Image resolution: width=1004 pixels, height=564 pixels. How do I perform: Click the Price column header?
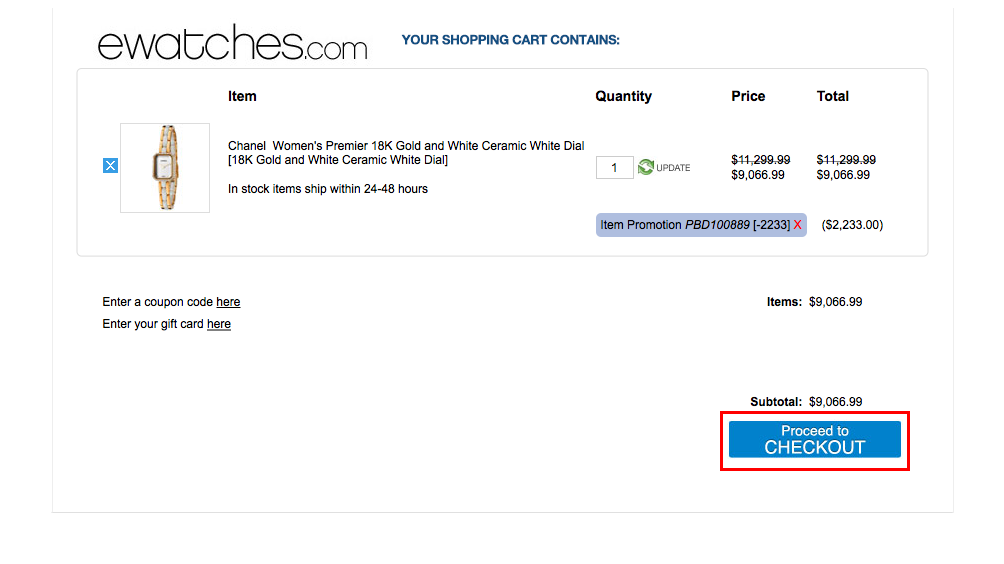748,96
